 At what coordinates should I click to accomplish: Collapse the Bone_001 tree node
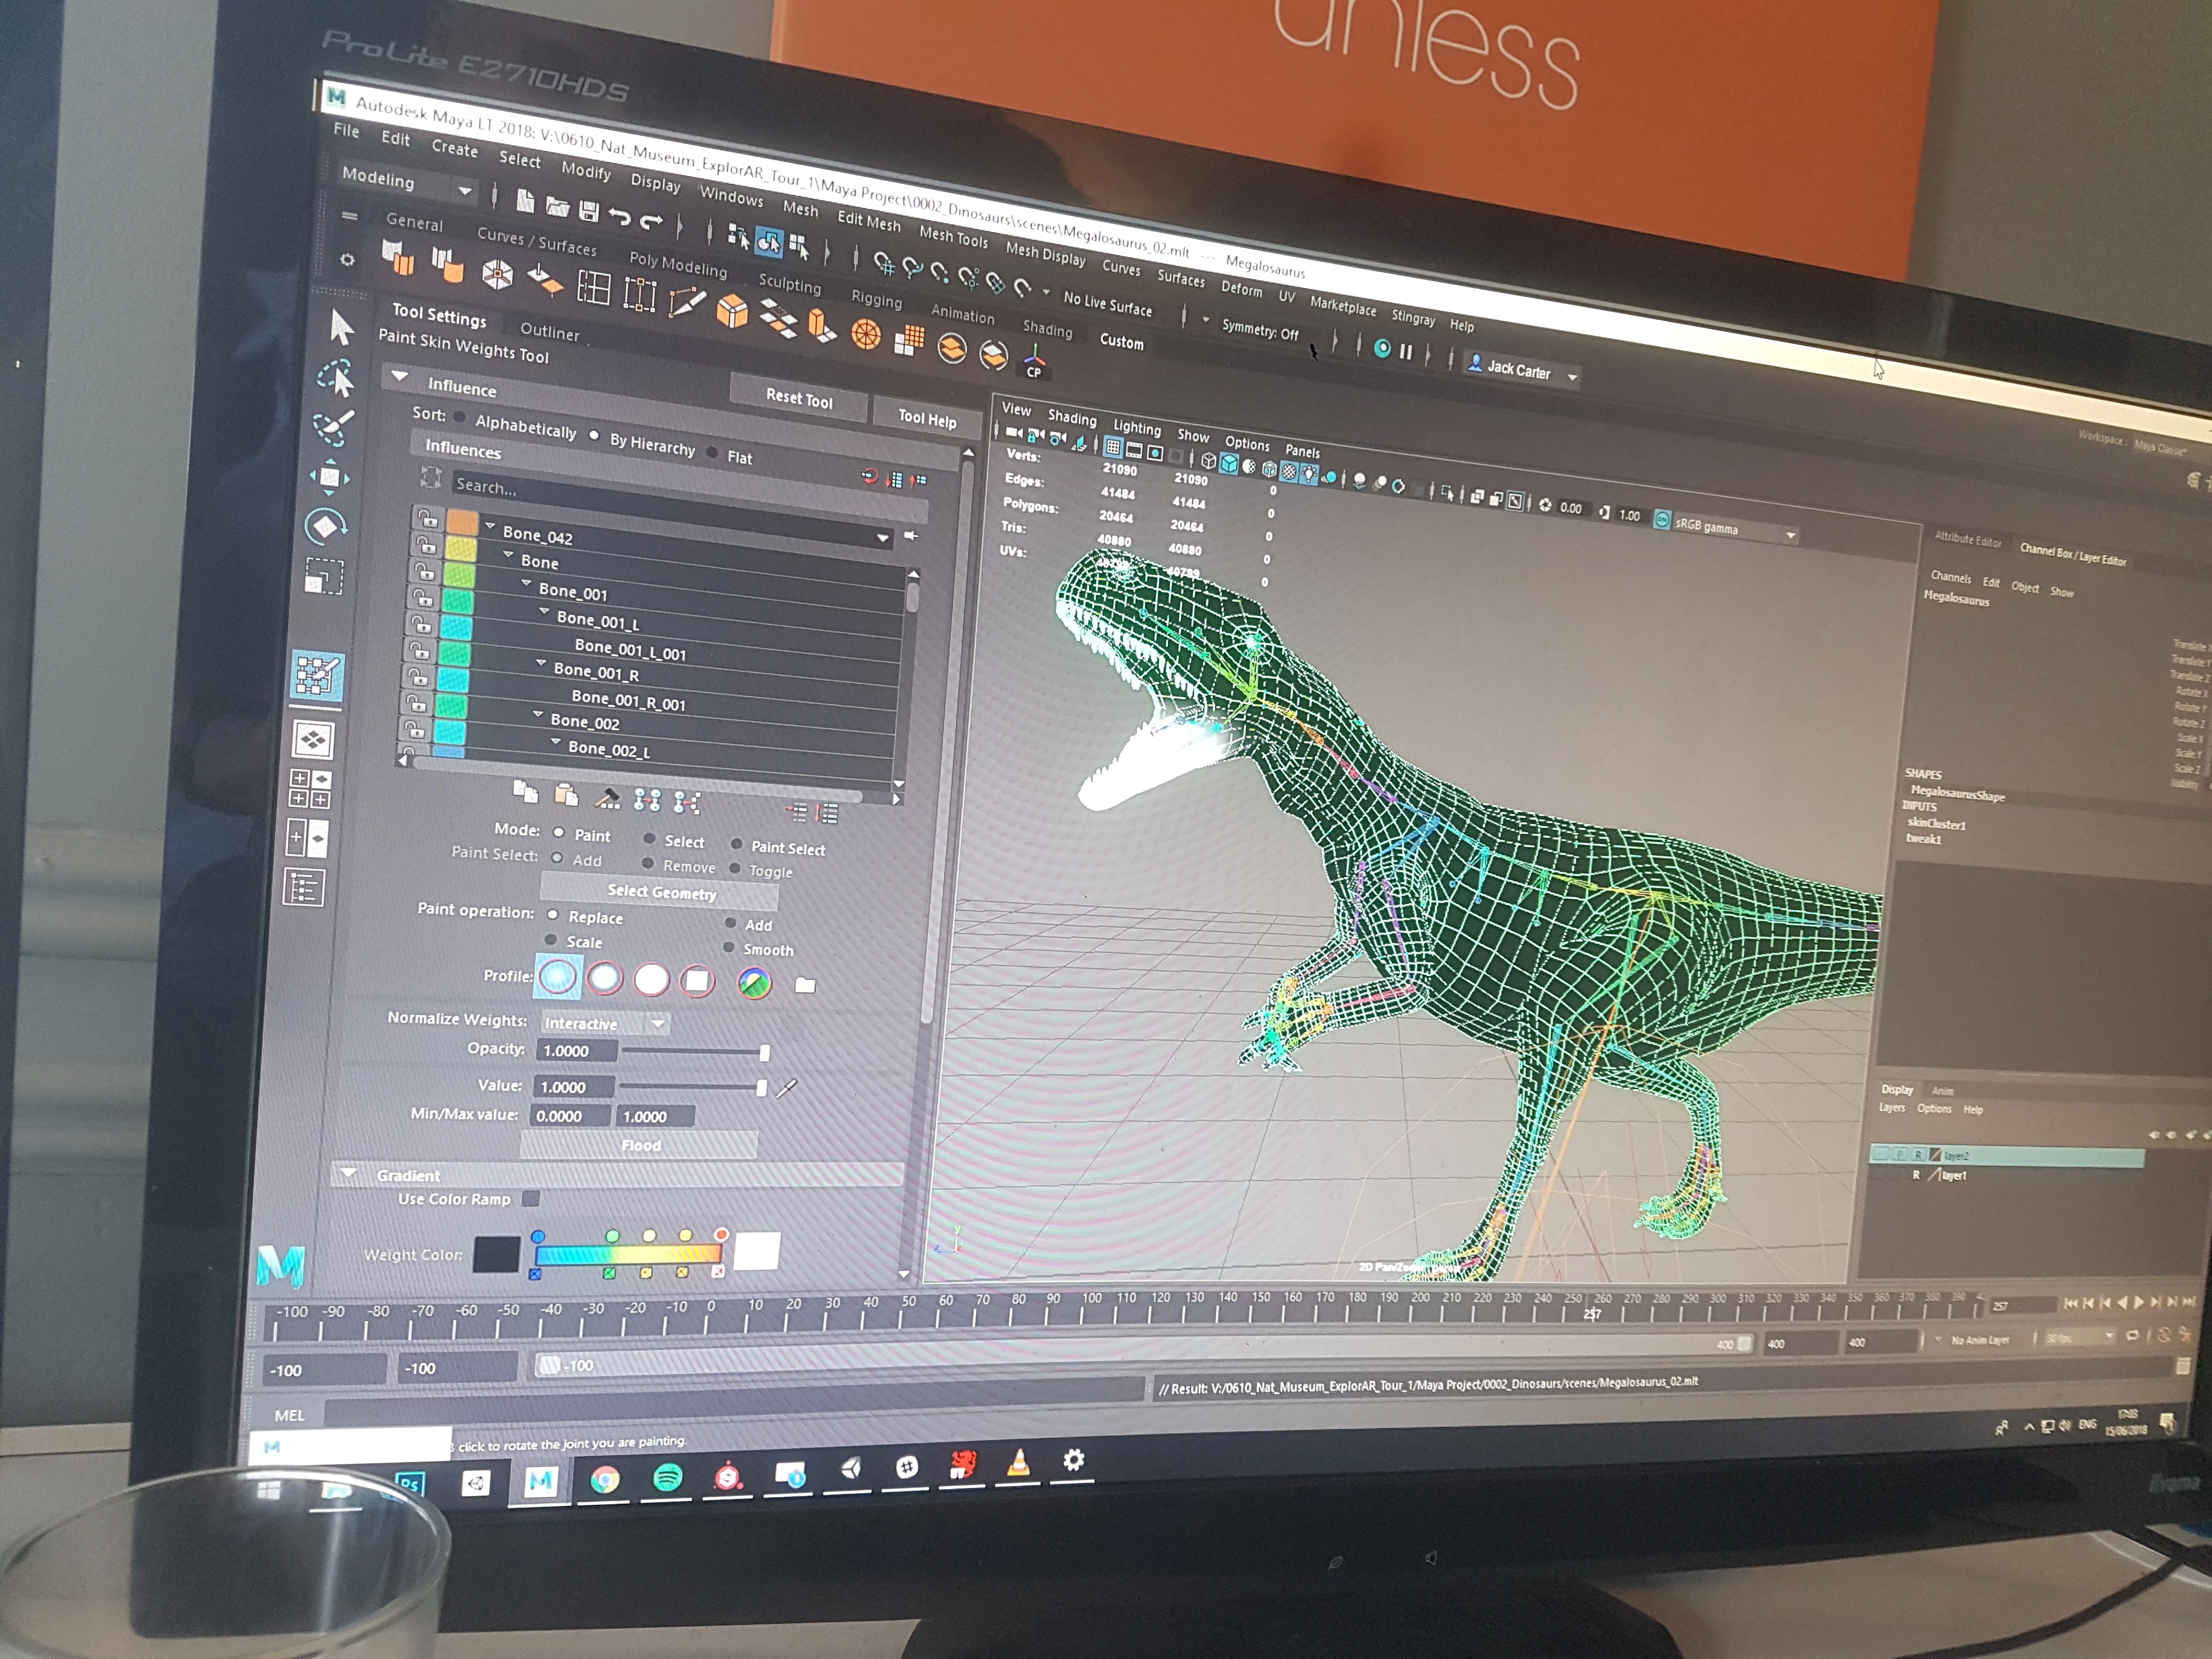527,583
